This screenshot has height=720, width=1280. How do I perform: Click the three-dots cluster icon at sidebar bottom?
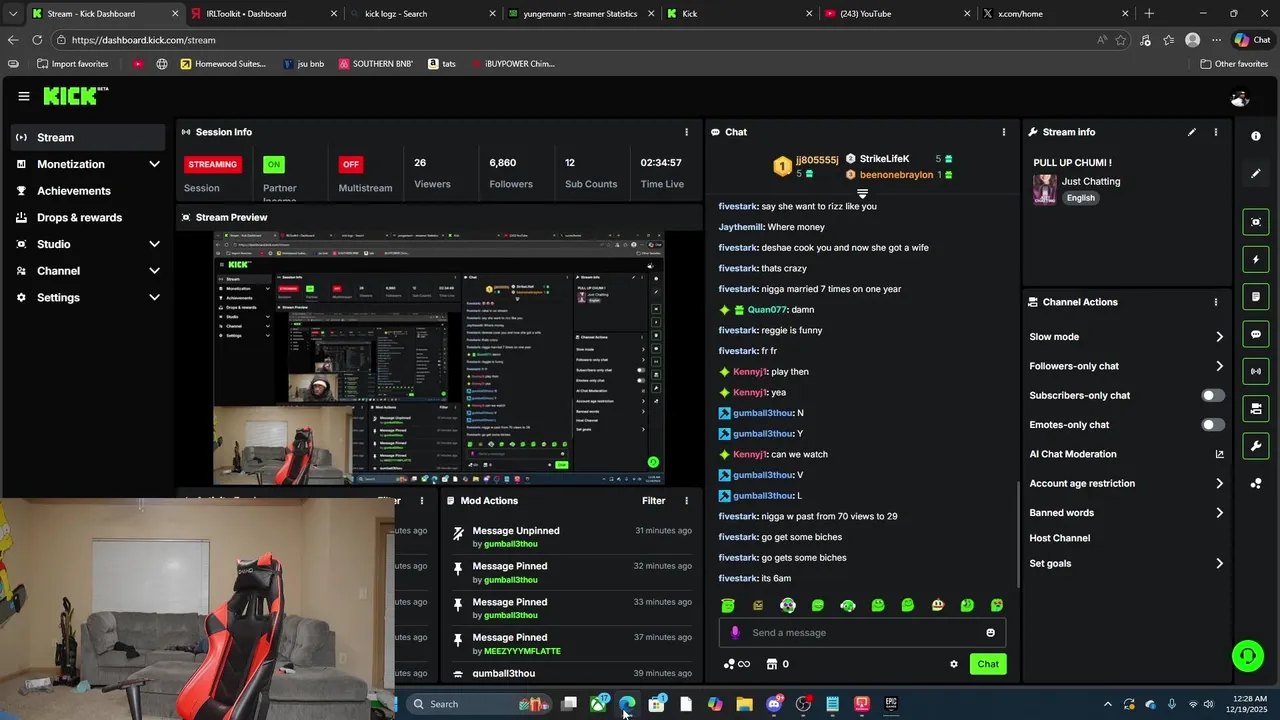click(1256, 484)
